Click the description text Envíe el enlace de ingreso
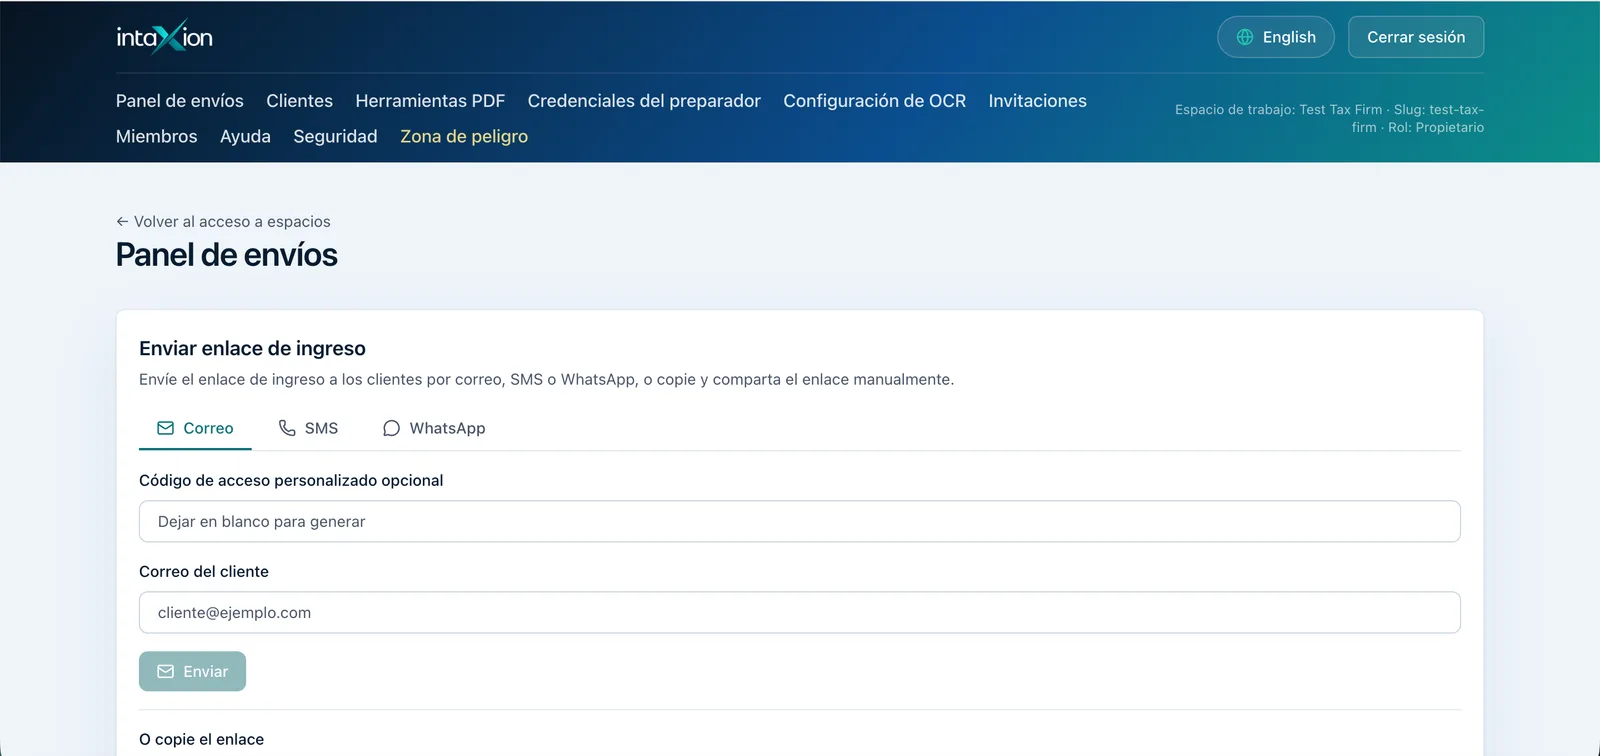Screen dimensions: 1600x756 [x=547, y=380]
